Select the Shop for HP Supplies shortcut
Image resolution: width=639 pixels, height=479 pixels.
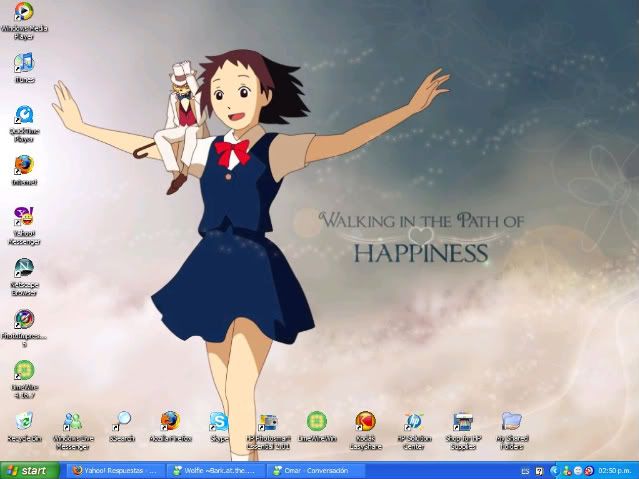tap(463, 430)
